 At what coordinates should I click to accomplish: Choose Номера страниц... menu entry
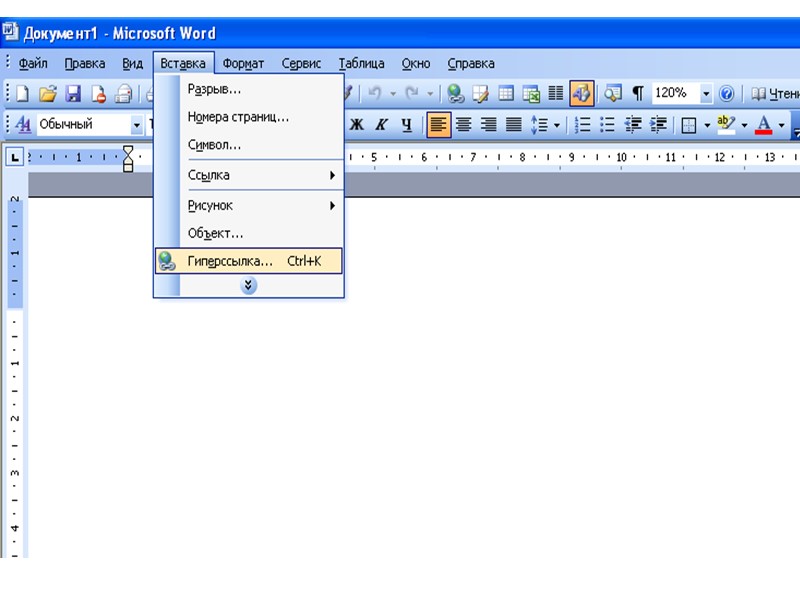(x=248, y=117)
